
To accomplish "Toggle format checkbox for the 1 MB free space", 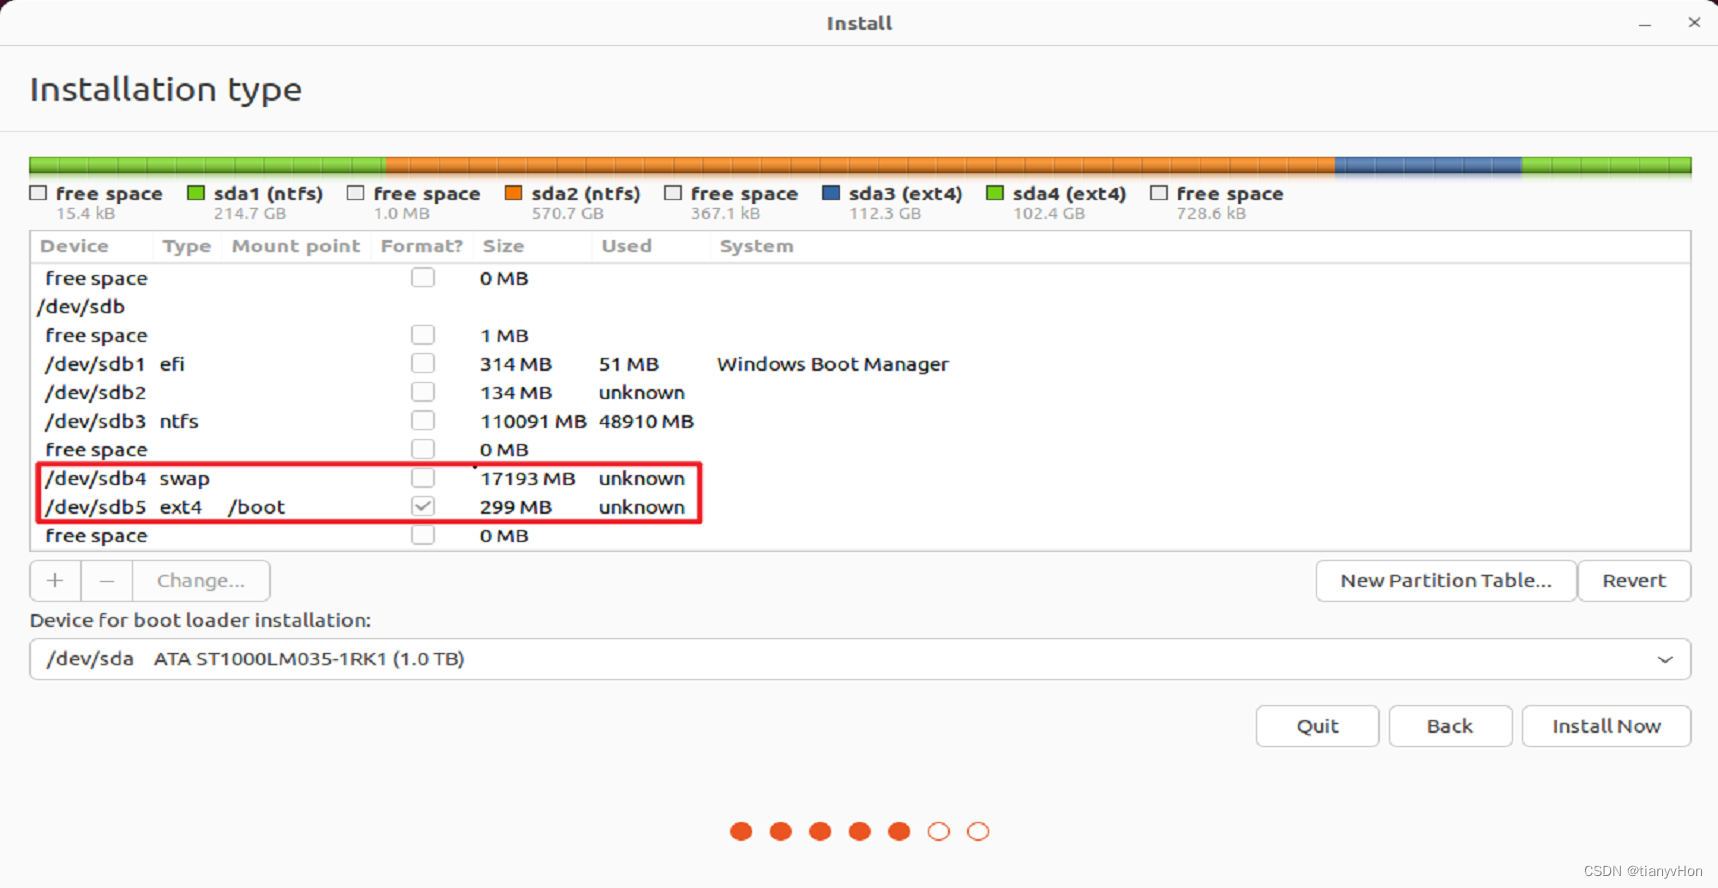I will pyautogui.click(x=423, y=335).
